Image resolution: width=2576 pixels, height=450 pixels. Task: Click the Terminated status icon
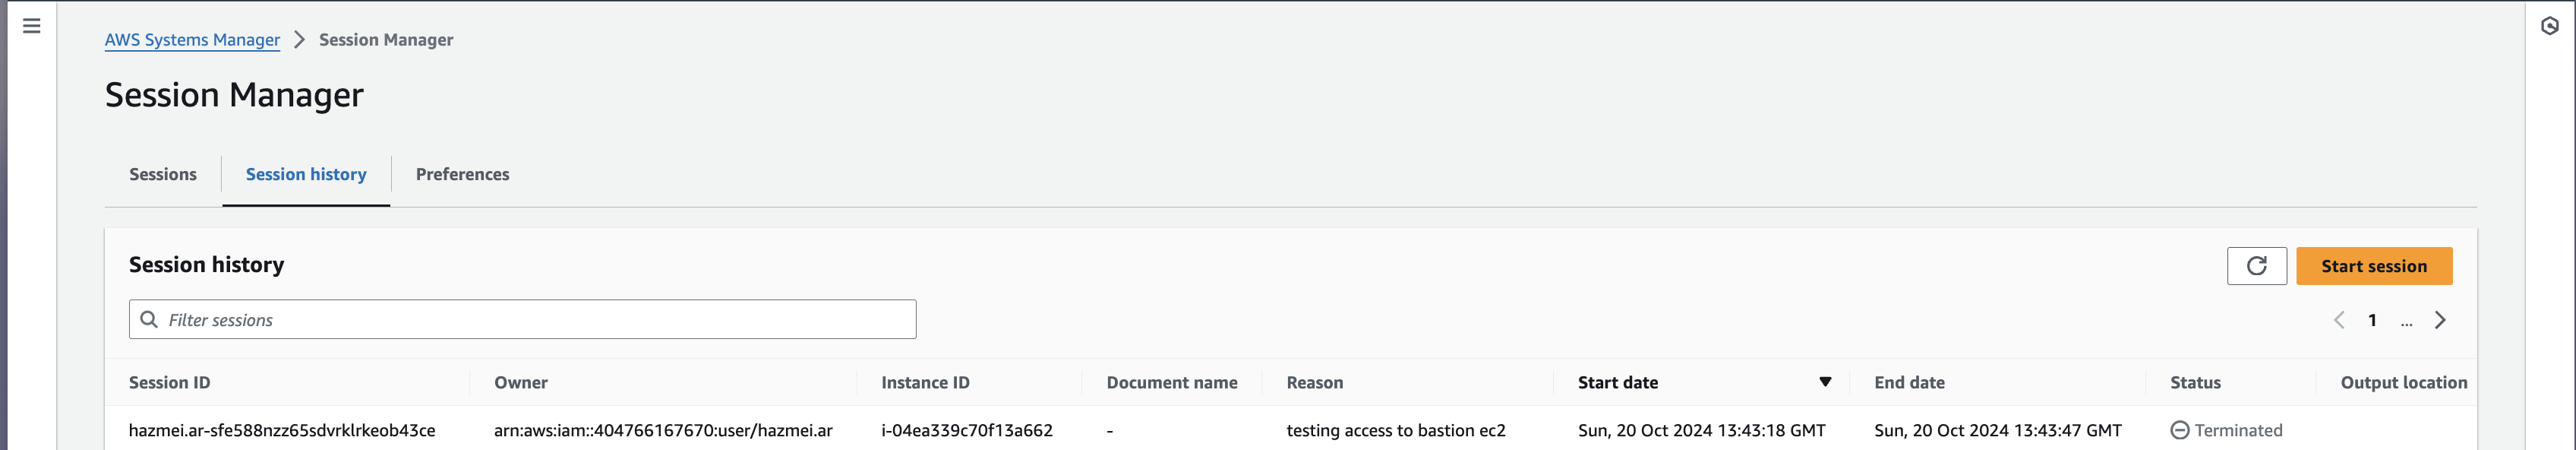[2179, 430]
